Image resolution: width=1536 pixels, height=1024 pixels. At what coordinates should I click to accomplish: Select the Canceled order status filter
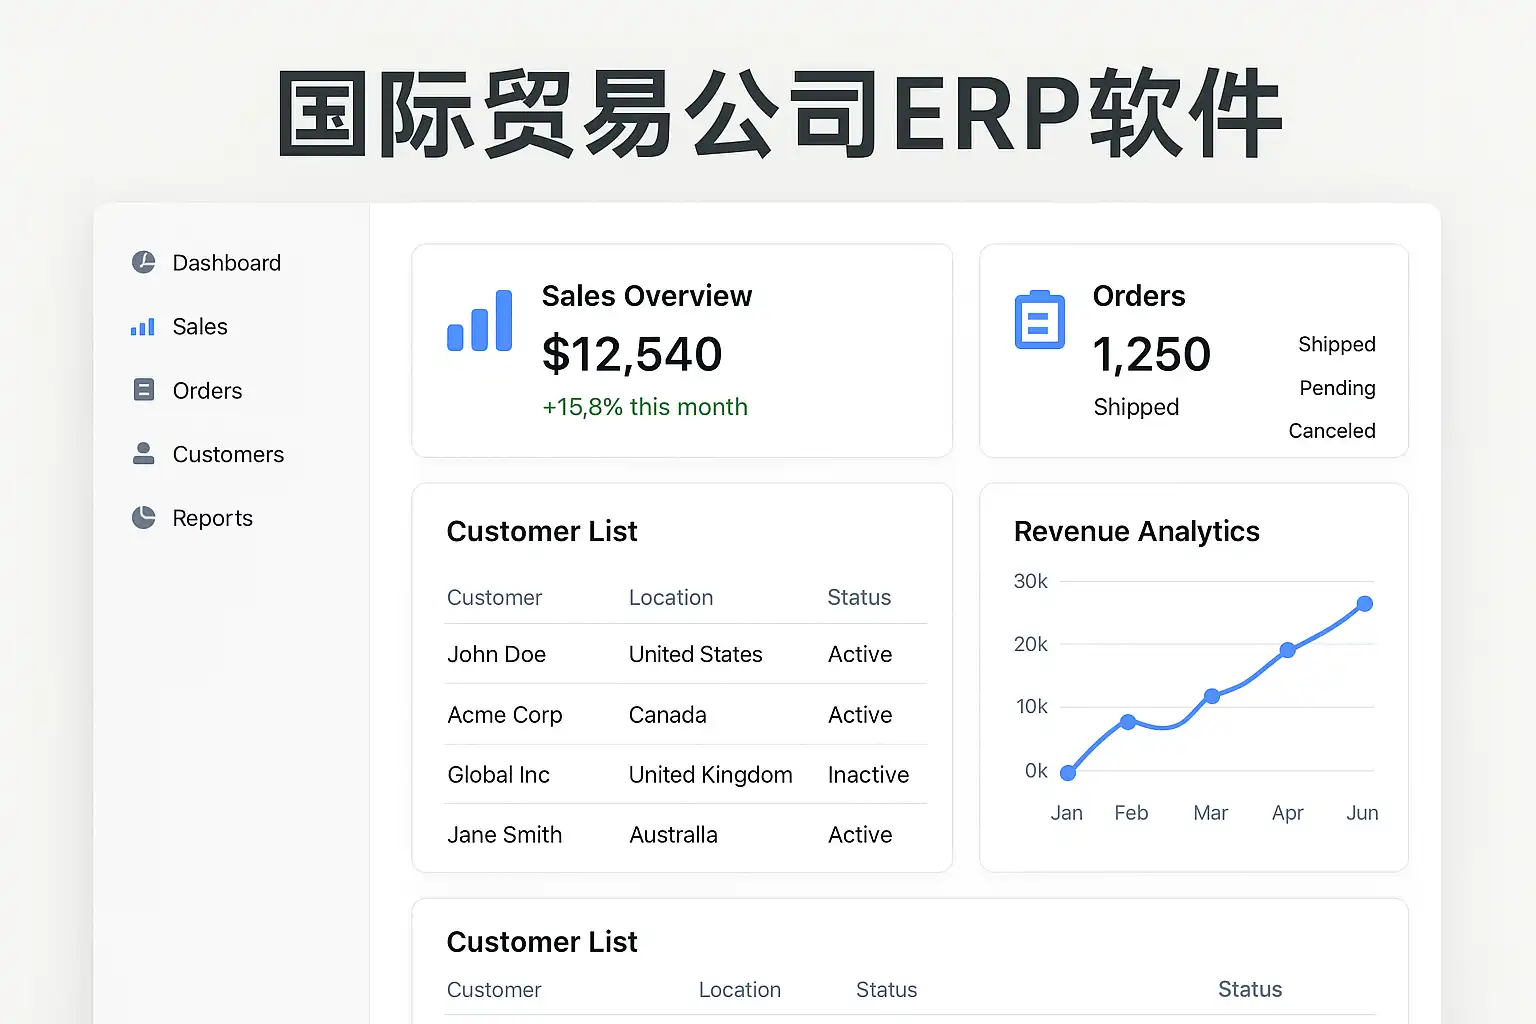(x=1331, y=431)
